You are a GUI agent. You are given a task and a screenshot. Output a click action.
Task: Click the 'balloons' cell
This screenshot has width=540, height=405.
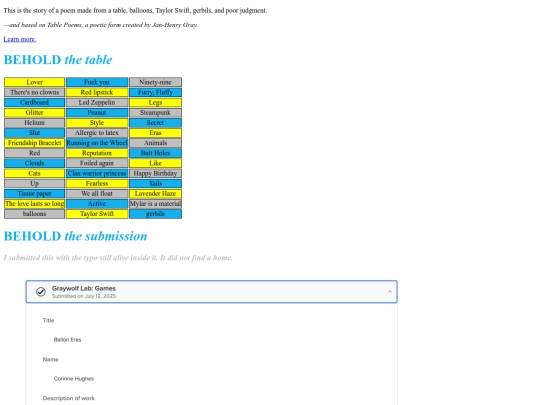pyautogui.click(x=34, y=214)
